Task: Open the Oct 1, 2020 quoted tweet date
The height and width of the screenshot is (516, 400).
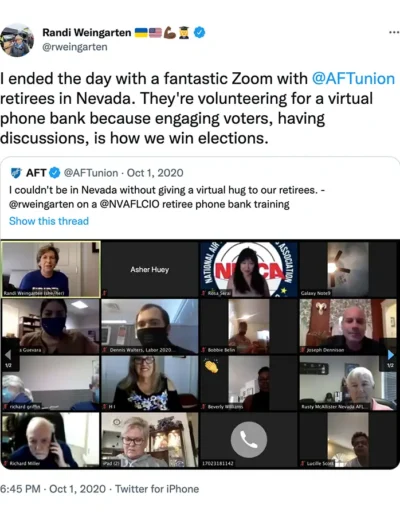Action: [155, 173]
